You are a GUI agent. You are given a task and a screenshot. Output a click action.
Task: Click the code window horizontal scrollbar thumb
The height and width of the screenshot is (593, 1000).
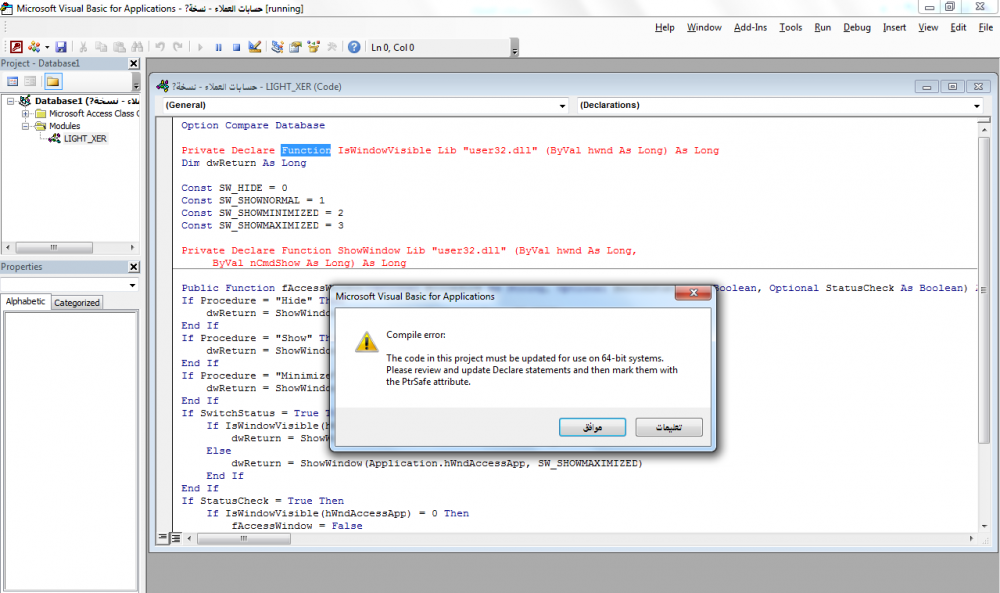click(244, 539)
